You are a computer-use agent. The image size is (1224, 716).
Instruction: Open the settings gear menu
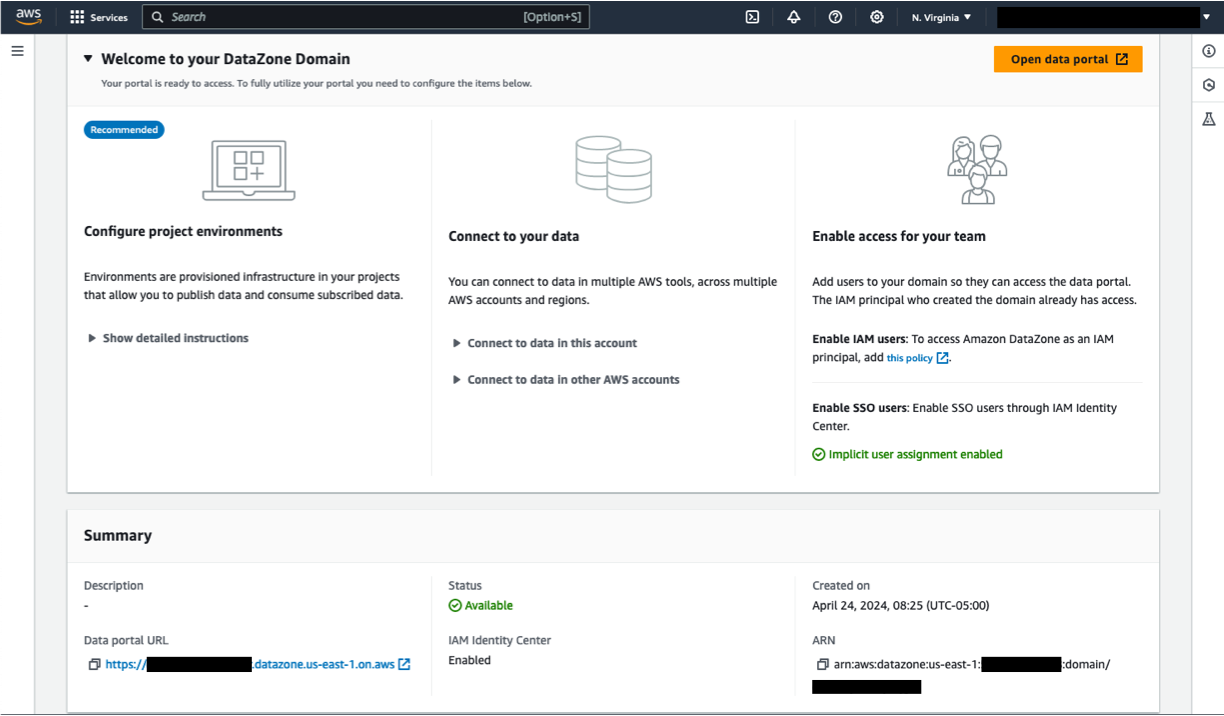click(877, 17)
